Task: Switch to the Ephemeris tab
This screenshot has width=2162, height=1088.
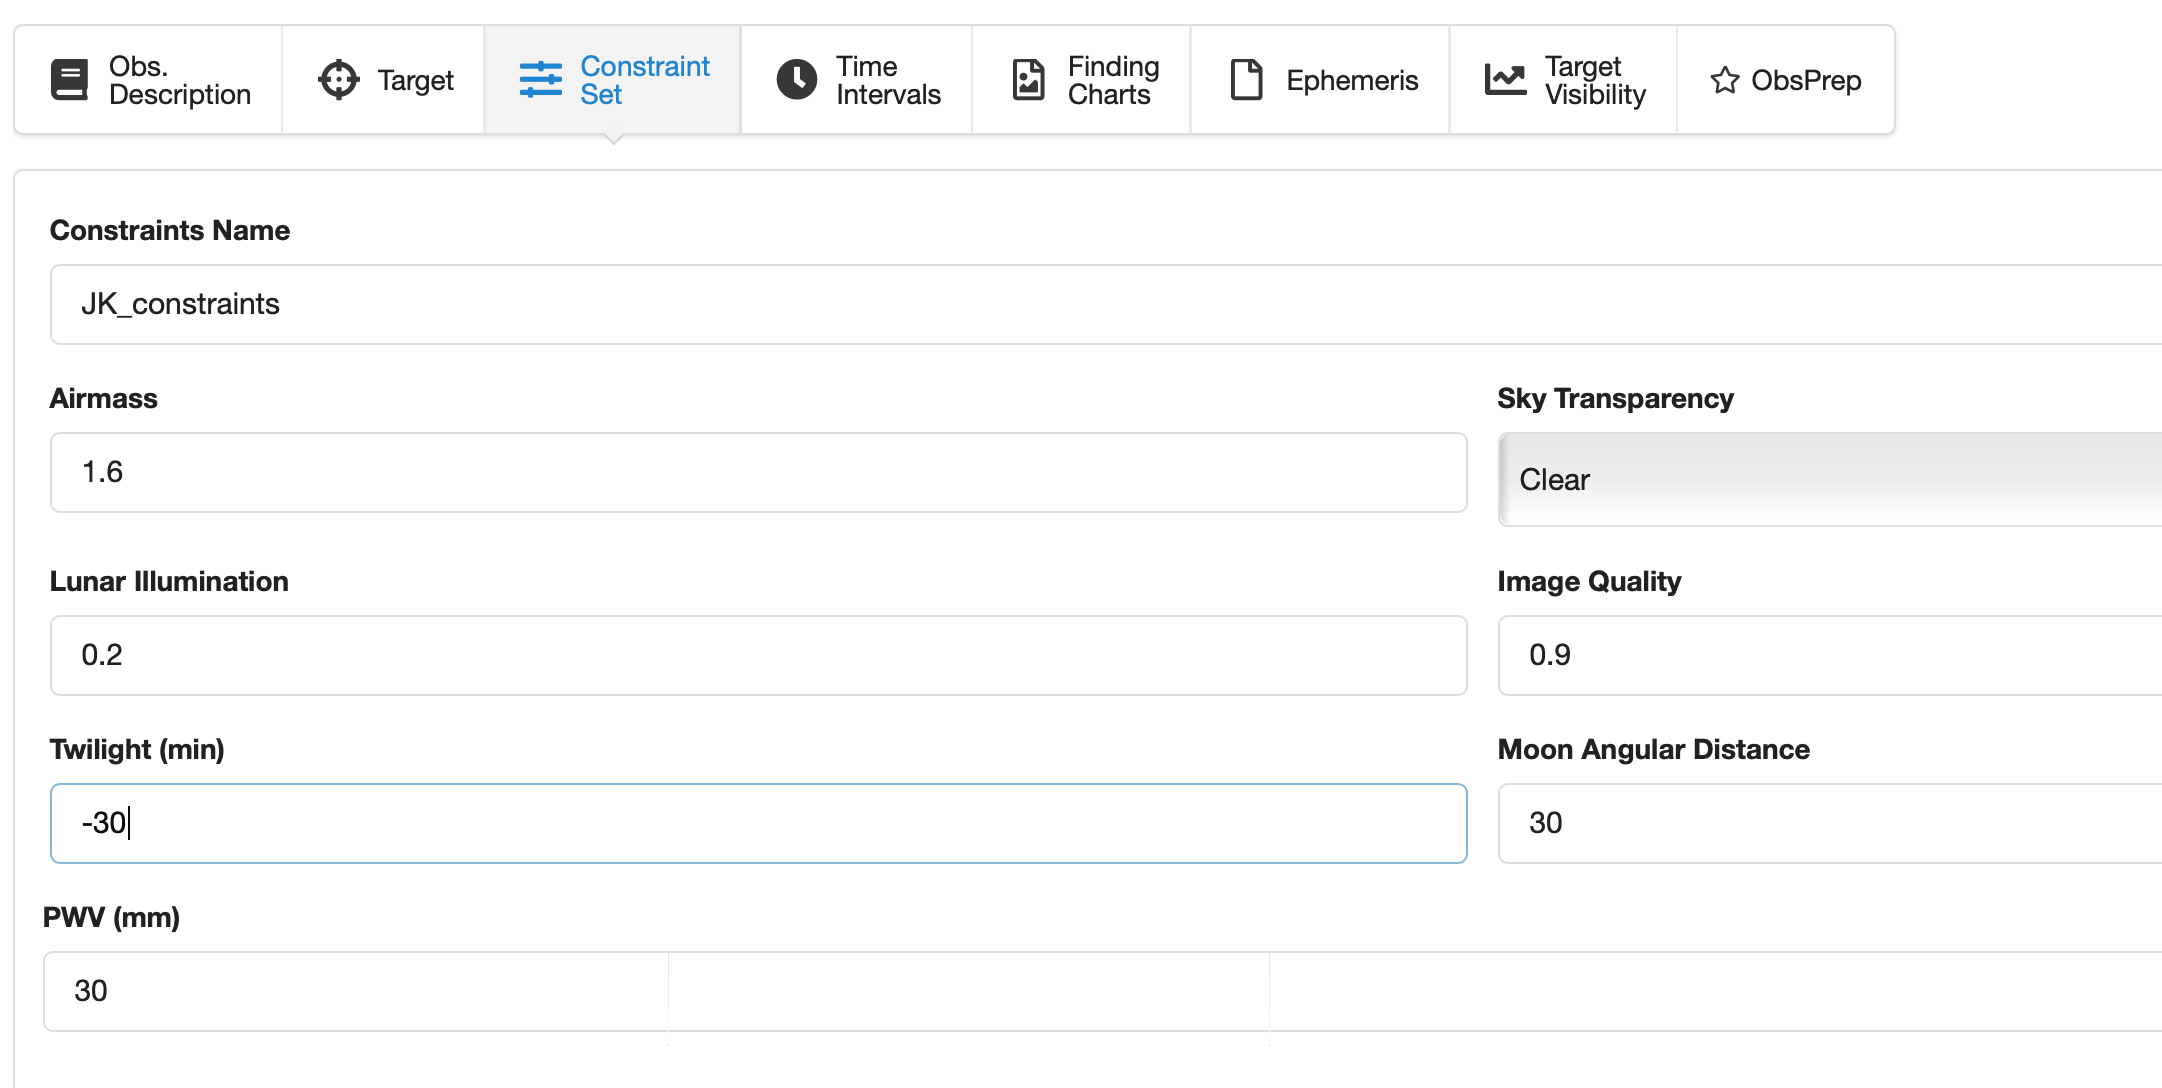Action: pos(1352,80)
